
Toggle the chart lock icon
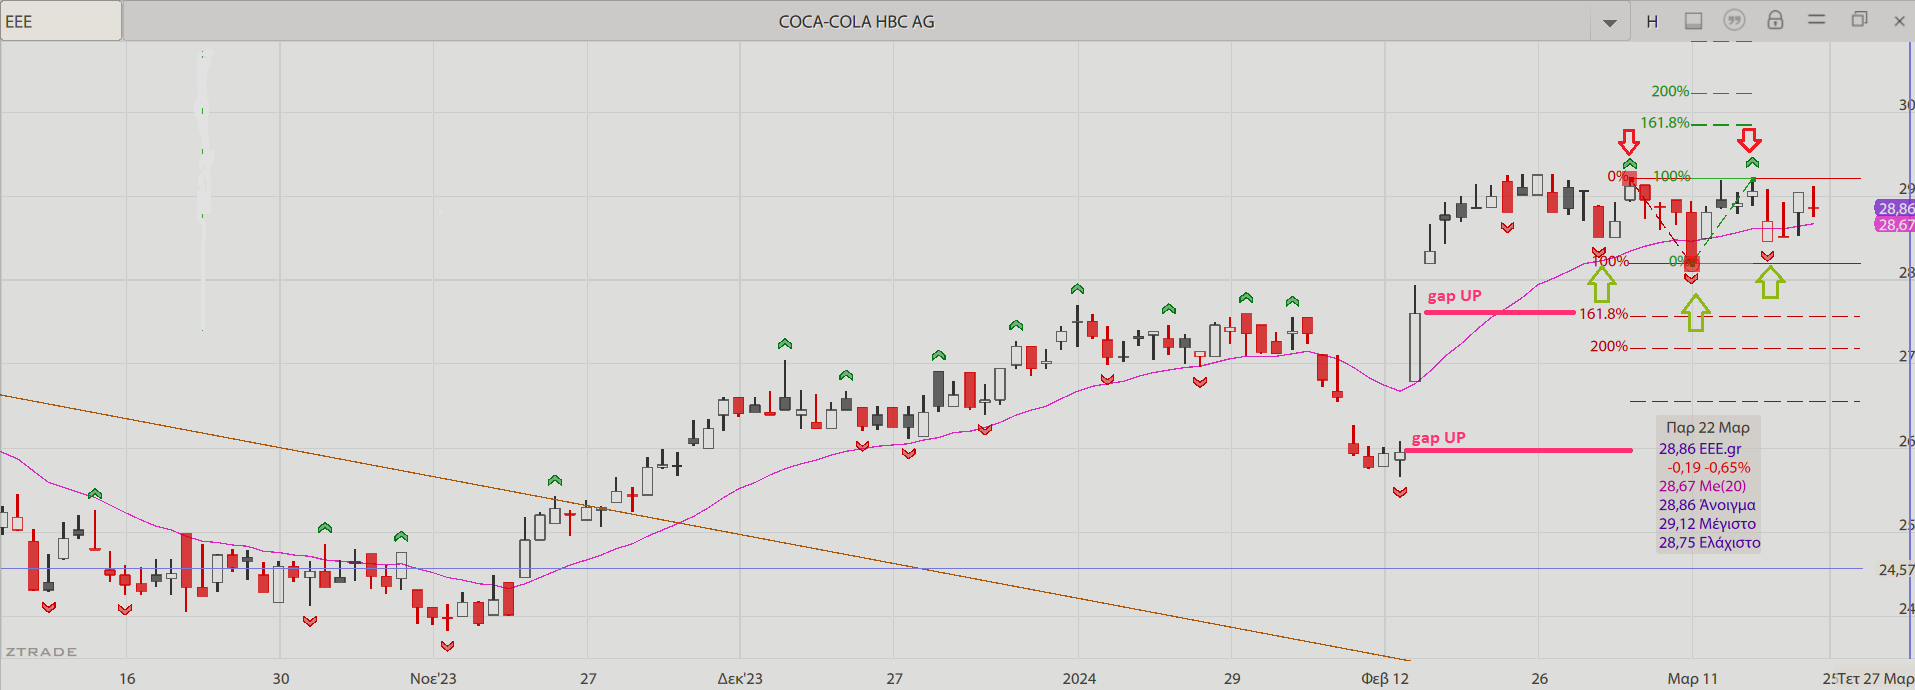point(1775,20)
